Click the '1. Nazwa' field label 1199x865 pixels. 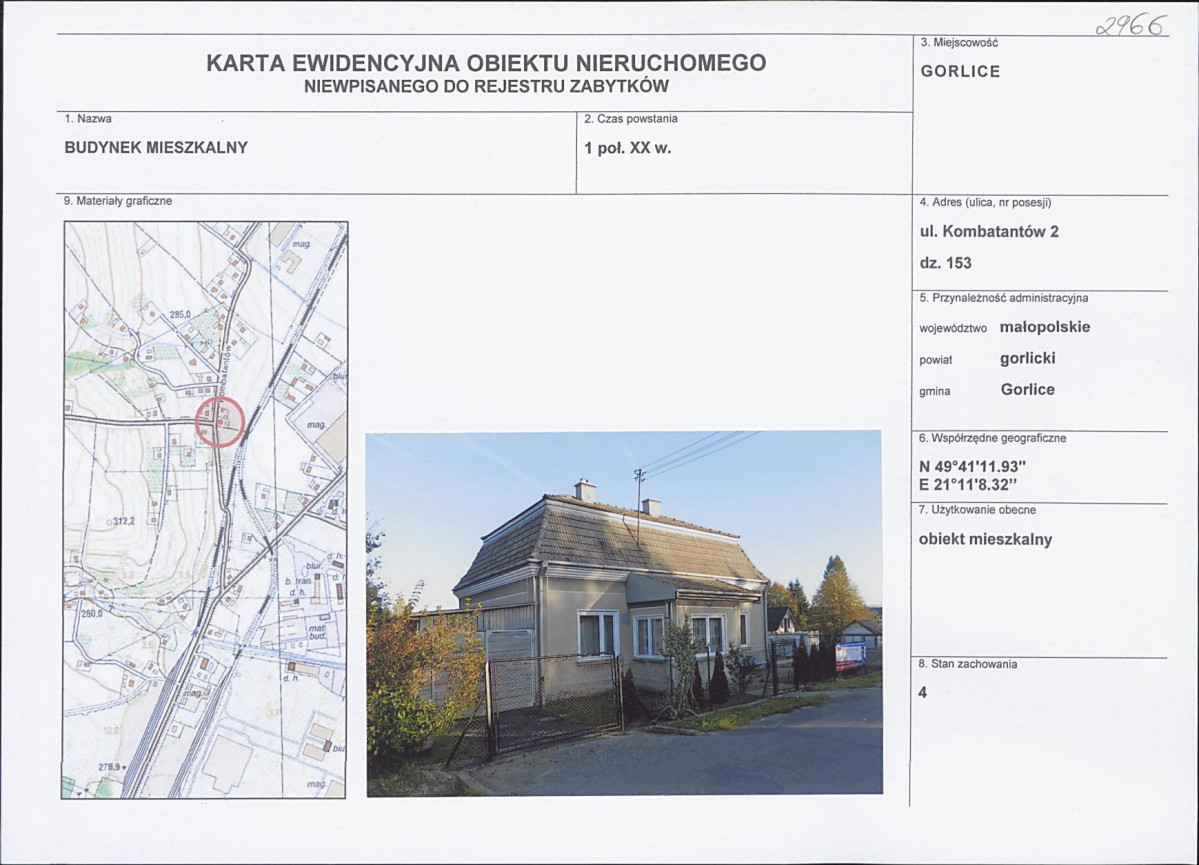(88, 119)
